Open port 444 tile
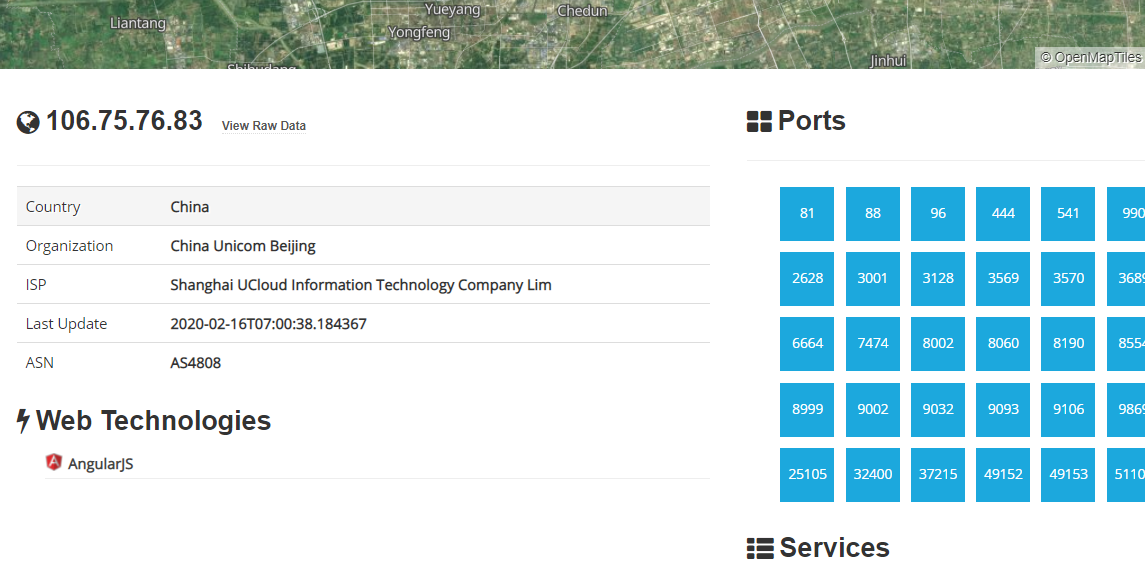The image size is (1145, 569). click(x=1003, y=213)
